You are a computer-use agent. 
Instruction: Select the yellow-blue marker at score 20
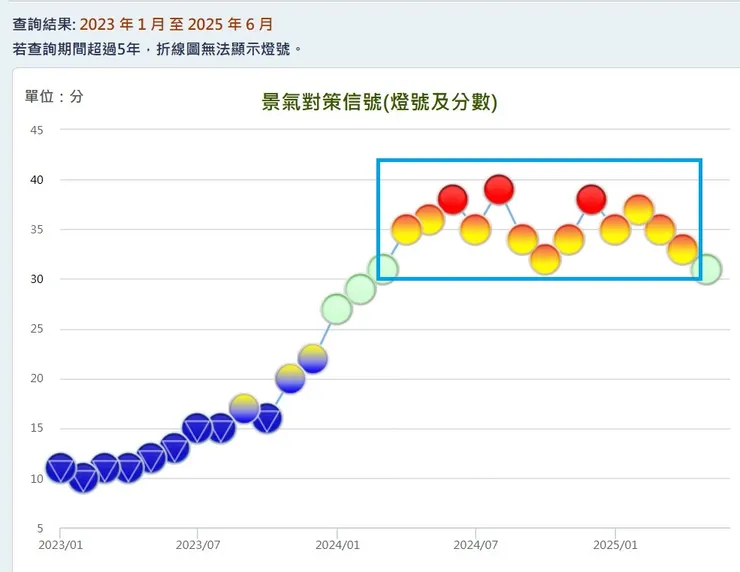click(x=290, y=379)
